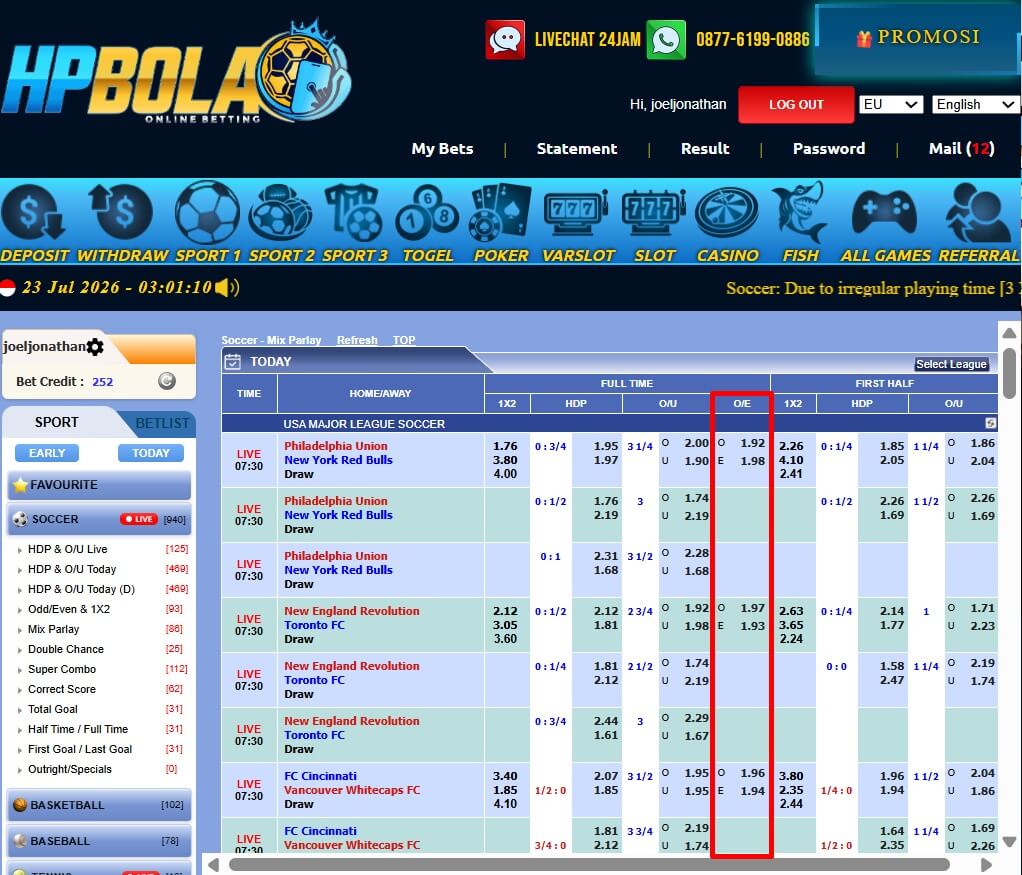Open Sport 2 icon

(281, 213)
